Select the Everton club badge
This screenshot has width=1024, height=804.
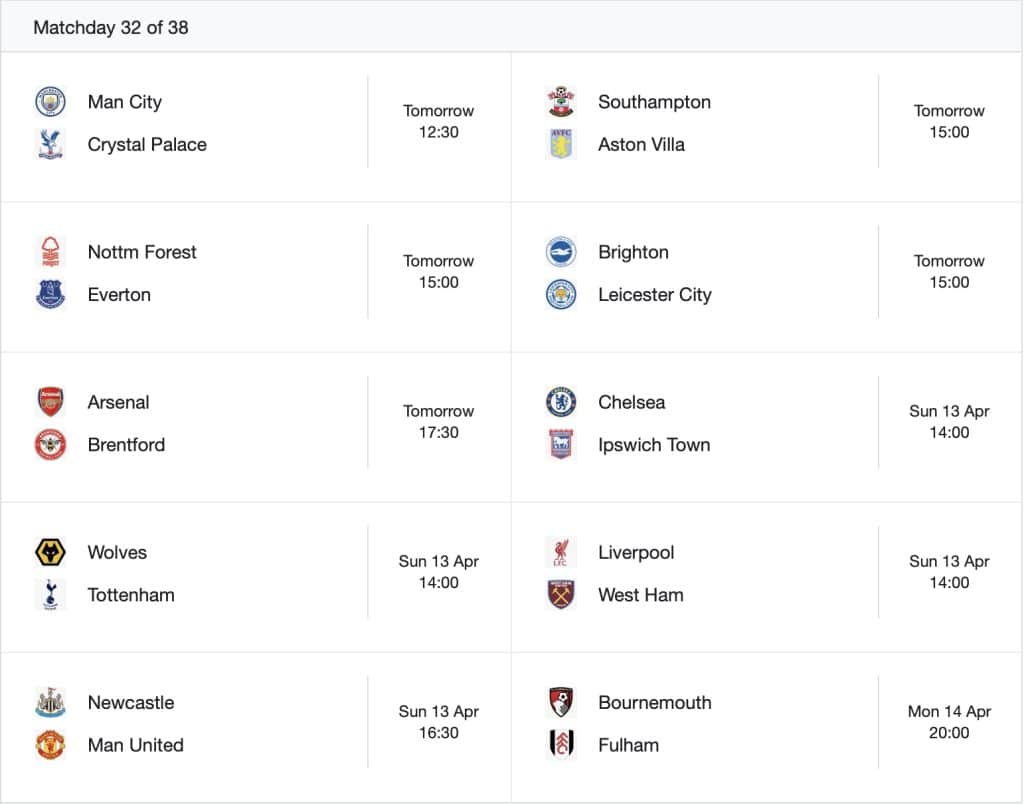[x=50, y=294]
